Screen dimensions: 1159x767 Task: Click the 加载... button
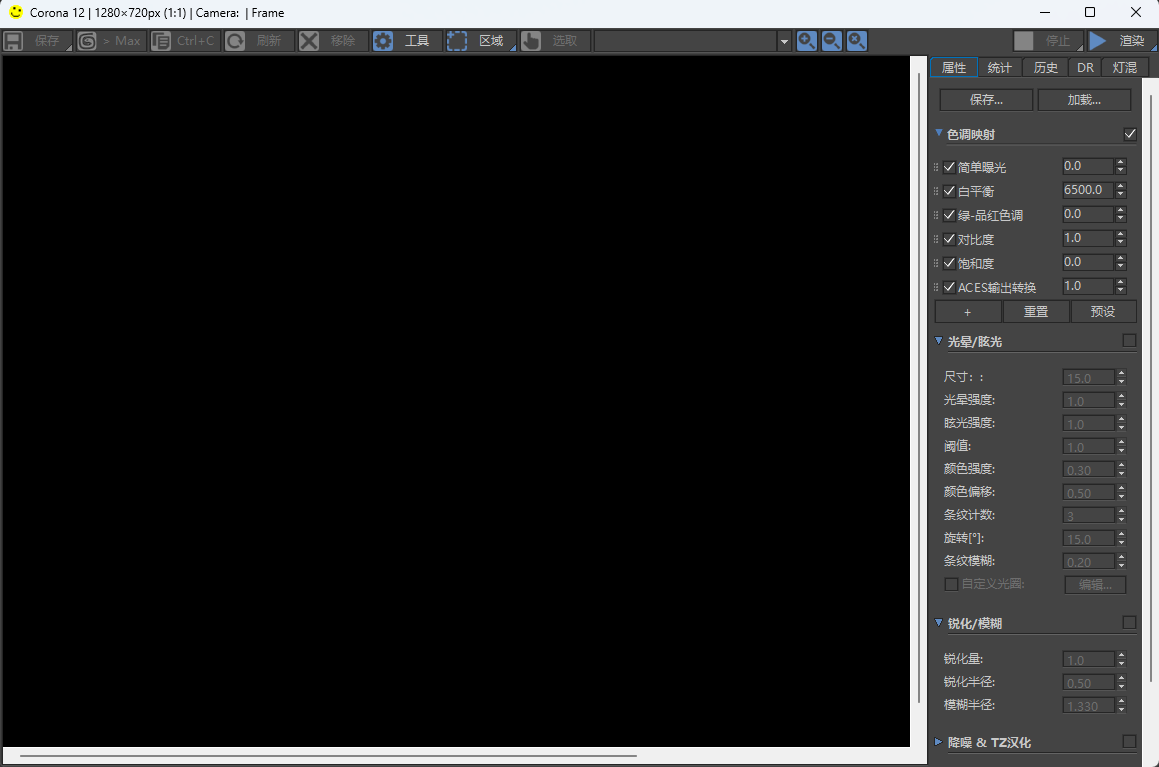(1084, 100)
